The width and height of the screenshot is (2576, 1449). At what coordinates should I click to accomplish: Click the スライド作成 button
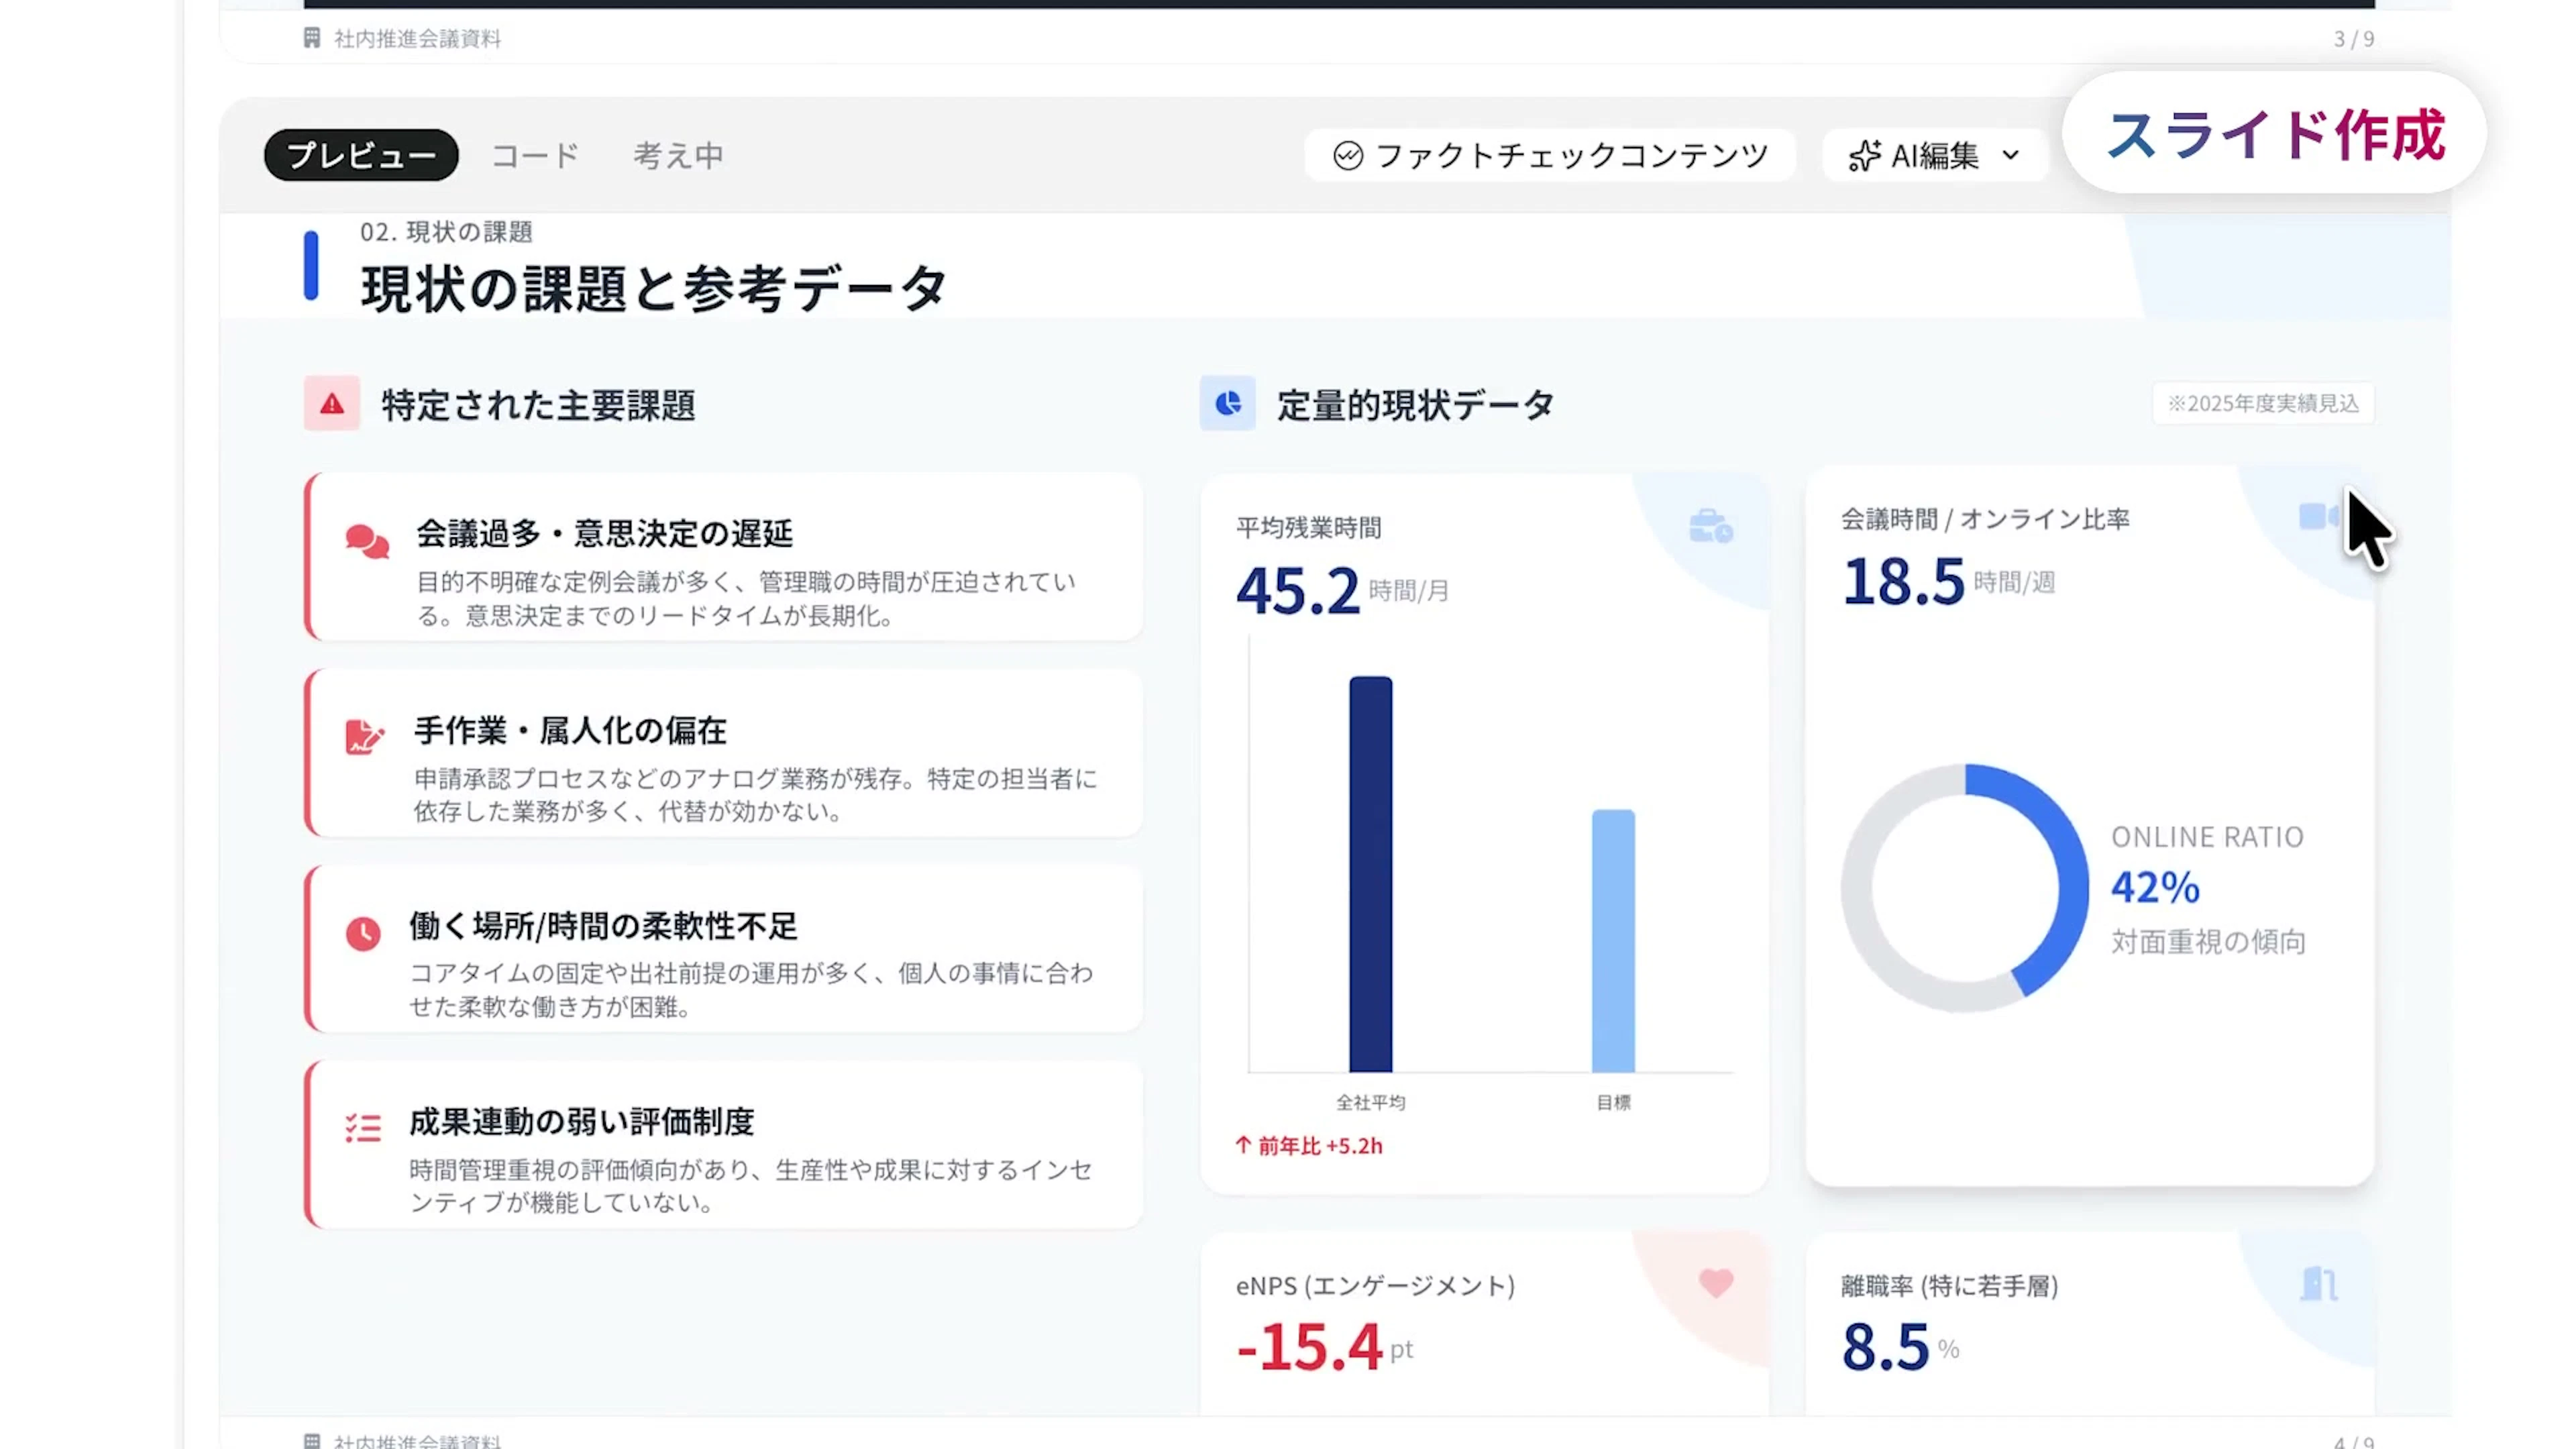tap(2274, 133)
